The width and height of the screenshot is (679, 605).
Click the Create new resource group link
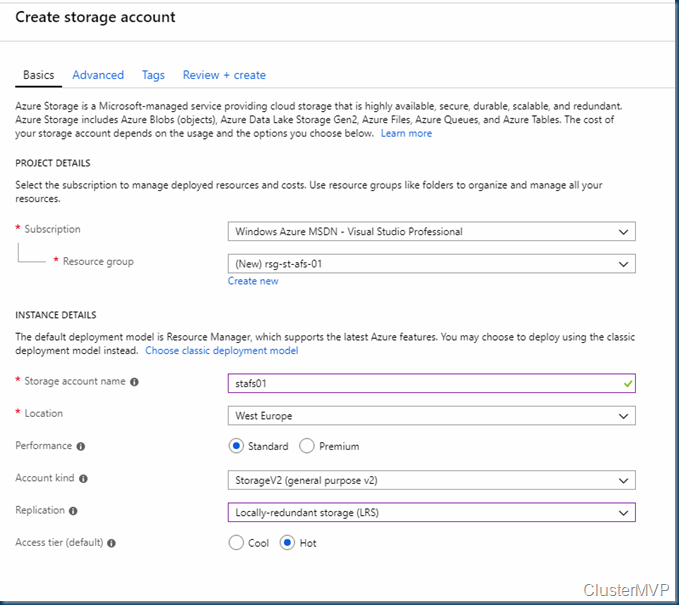253,281
